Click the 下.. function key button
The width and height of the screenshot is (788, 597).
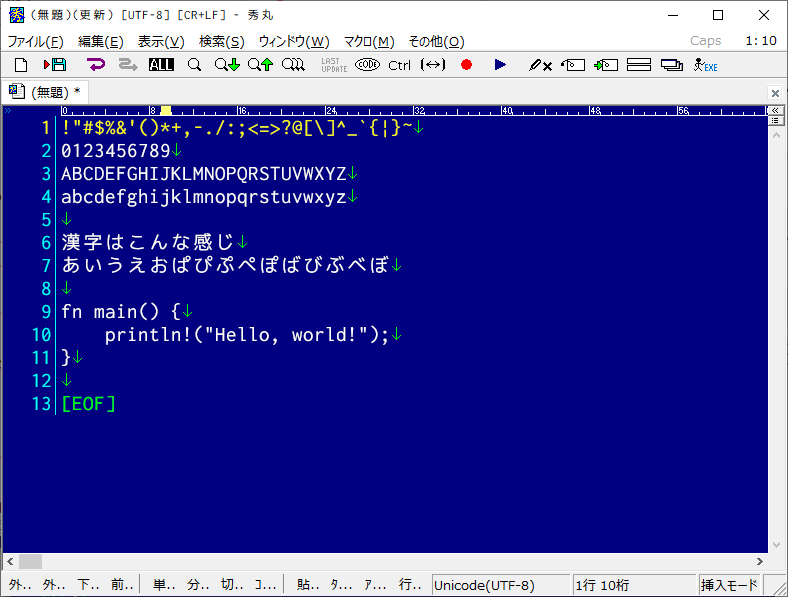(88, 584)
